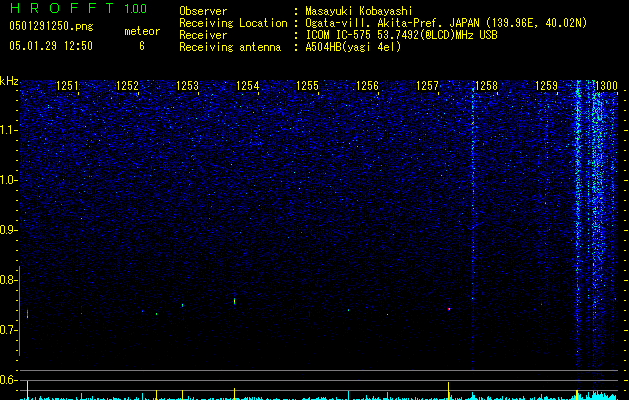Click the Ogata-vill. Akita-Pref. JAPAN location text
Image resolution: width=629 pixels, height=400 pixels.
point(446,23)
